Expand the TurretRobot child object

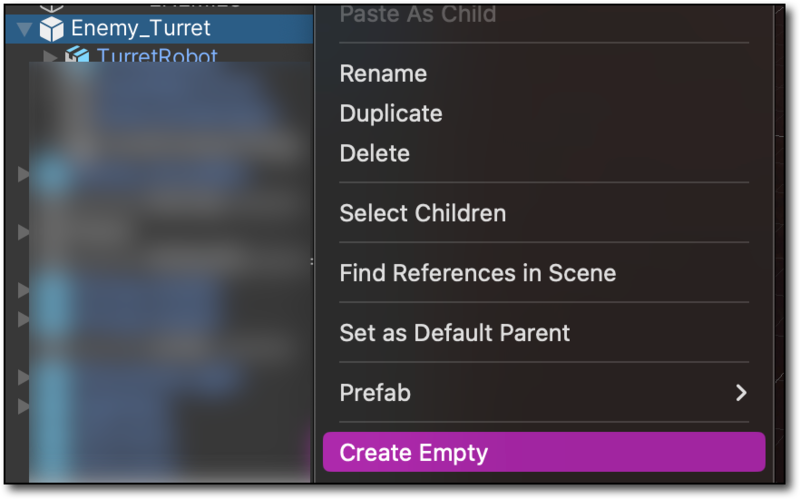(51, 57)
